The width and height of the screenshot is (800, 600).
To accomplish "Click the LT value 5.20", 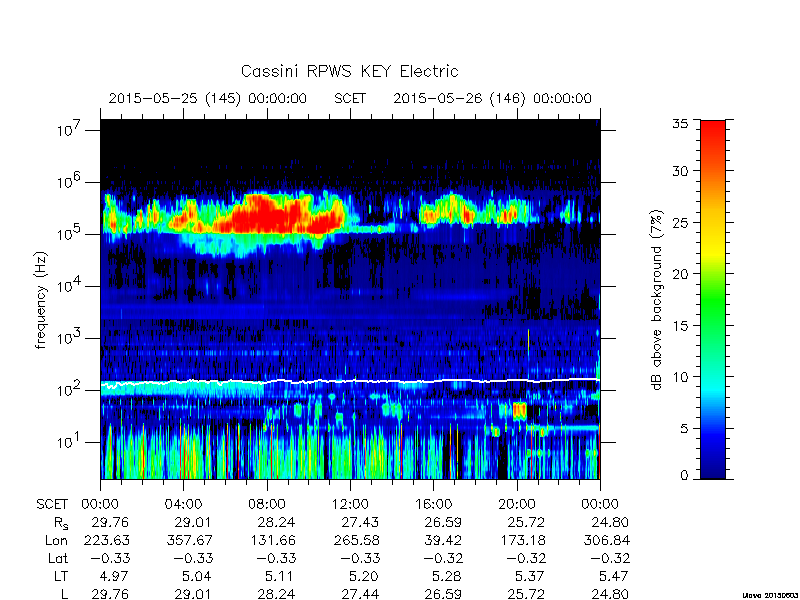I will point(364,577).
